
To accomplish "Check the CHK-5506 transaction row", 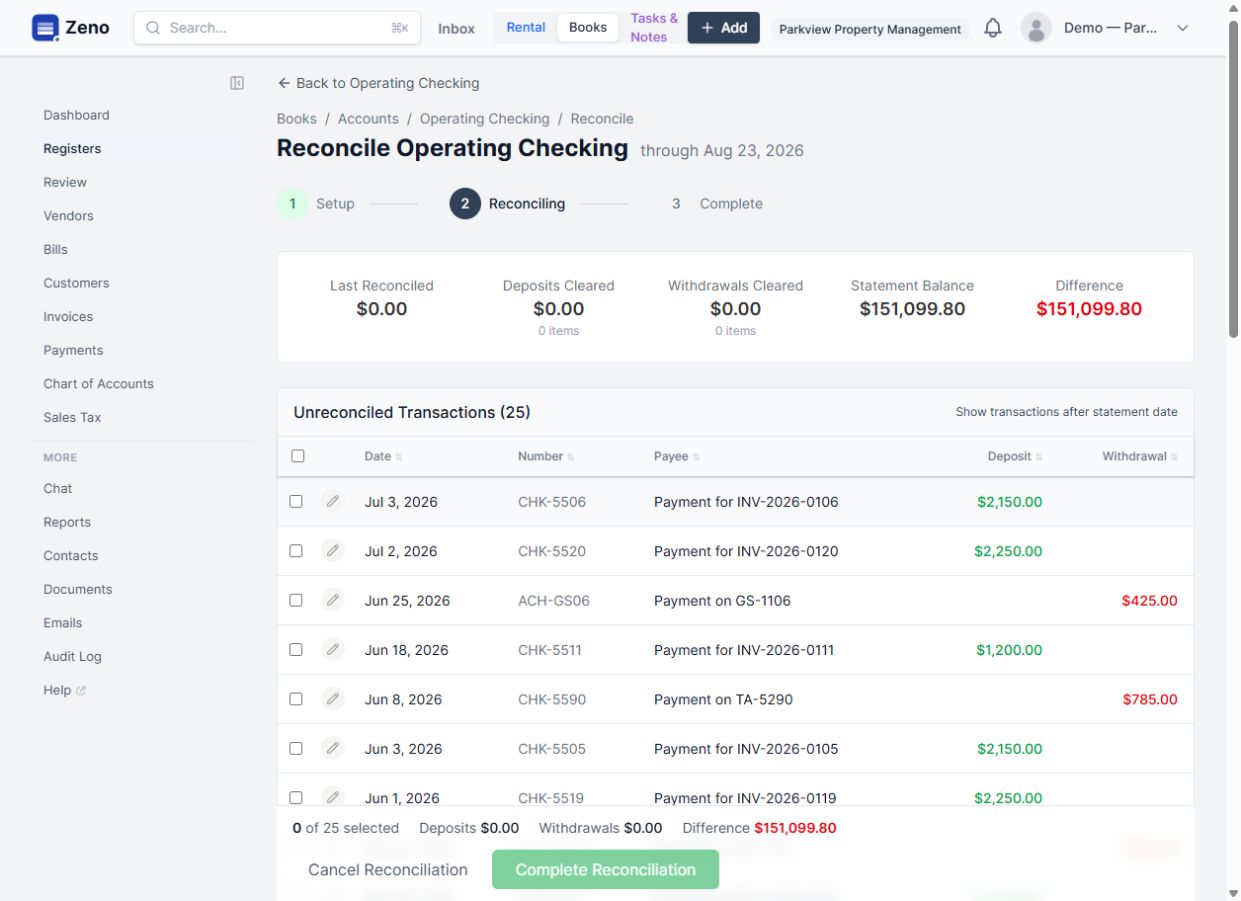I will pos(296,502).
